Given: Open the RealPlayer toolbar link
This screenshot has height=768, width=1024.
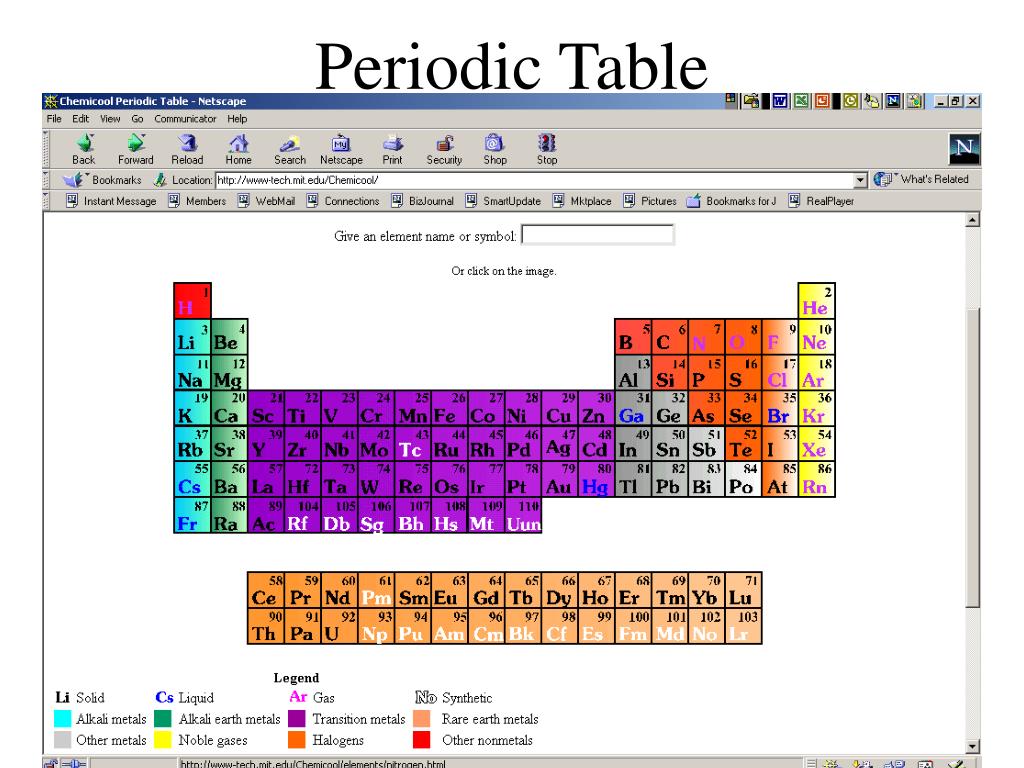Looking at the screenshot, I should 822,201.
